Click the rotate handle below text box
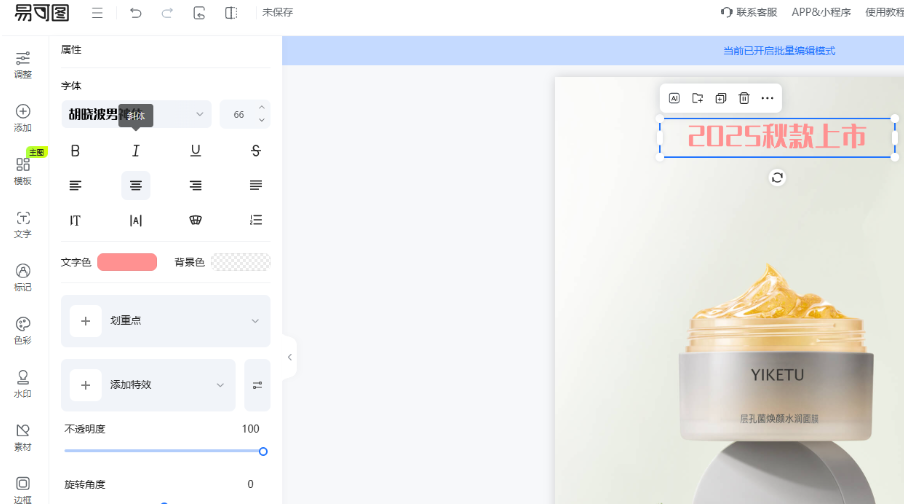Image resolution: width=904 pixels, height=504 pixels. coord(777,177)
